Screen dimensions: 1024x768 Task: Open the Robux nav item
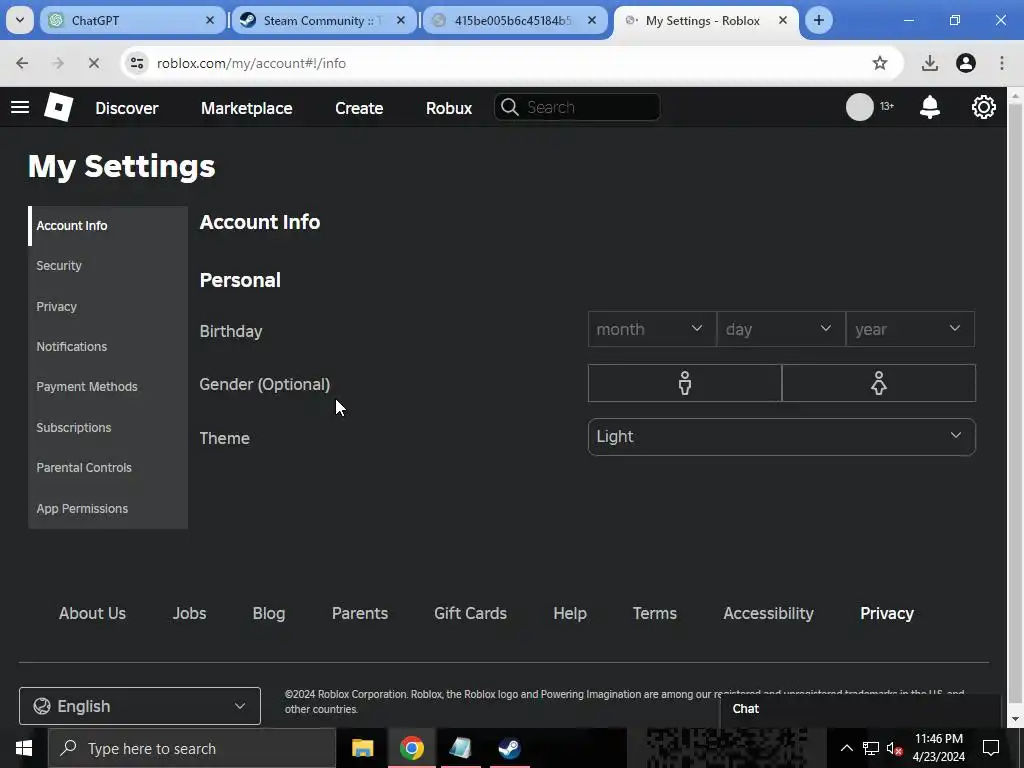449,108
